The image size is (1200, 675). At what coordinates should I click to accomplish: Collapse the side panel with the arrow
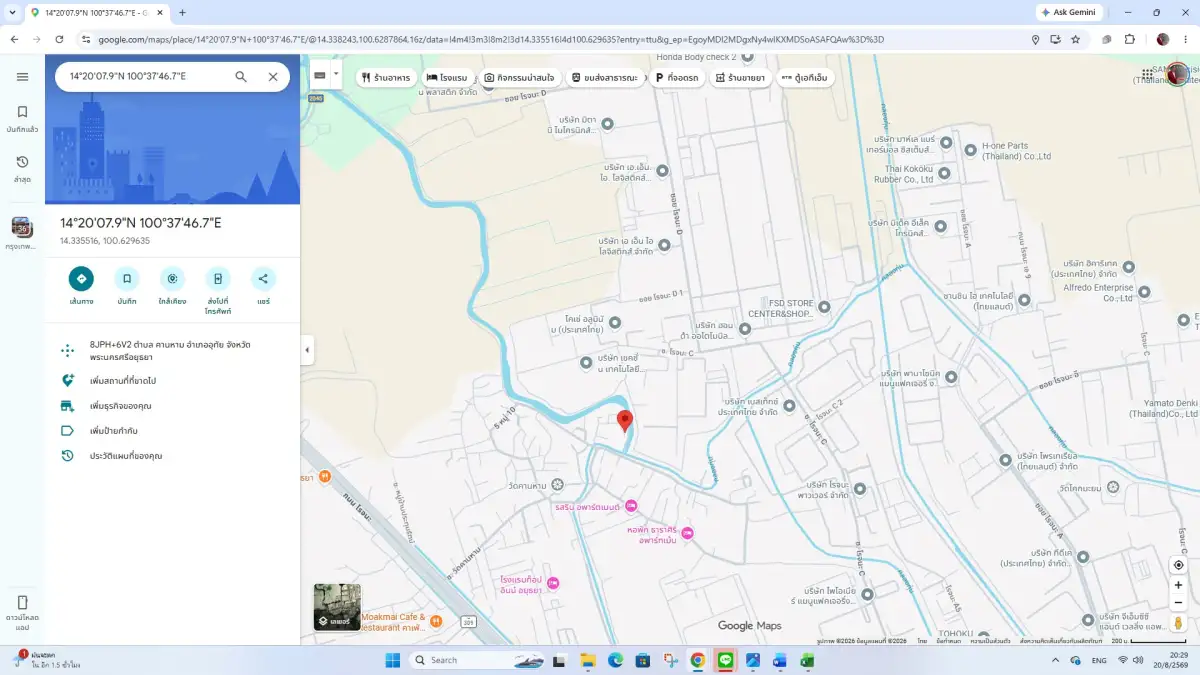tap(307, 350)
